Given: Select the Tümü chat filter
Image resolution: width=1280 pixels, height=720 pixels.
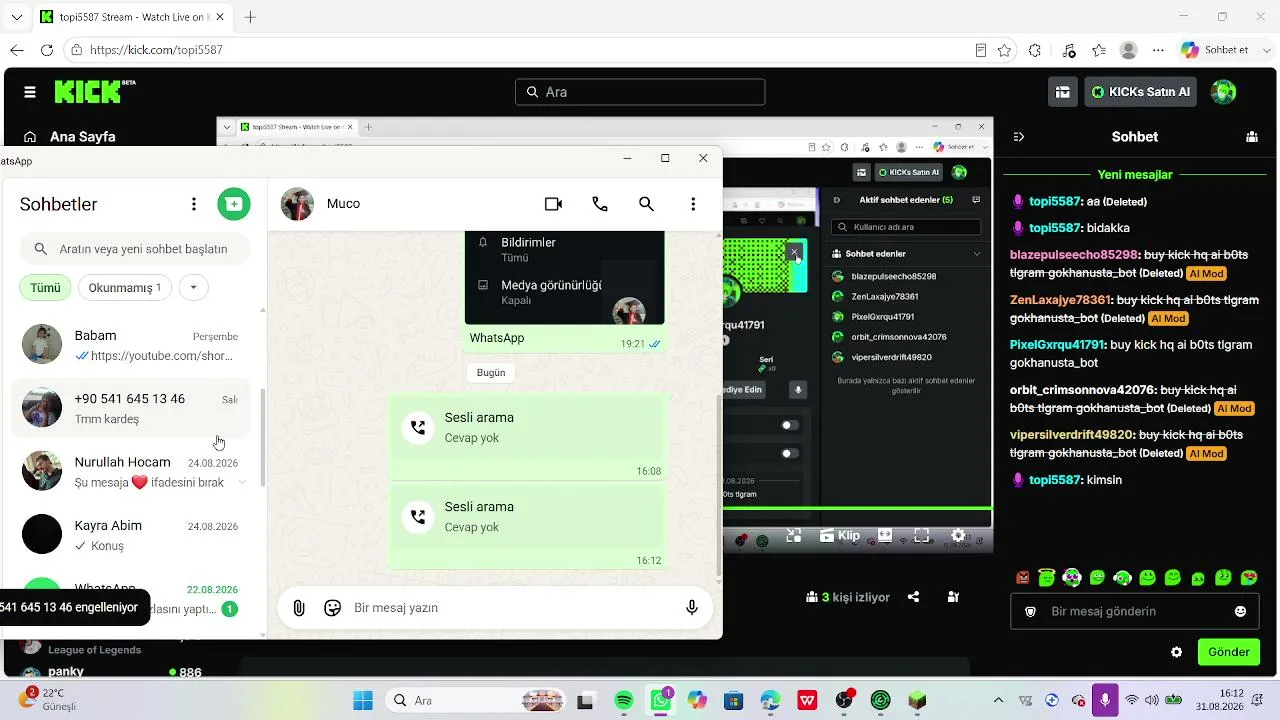Looking at the screenshot, I should 45,288.
